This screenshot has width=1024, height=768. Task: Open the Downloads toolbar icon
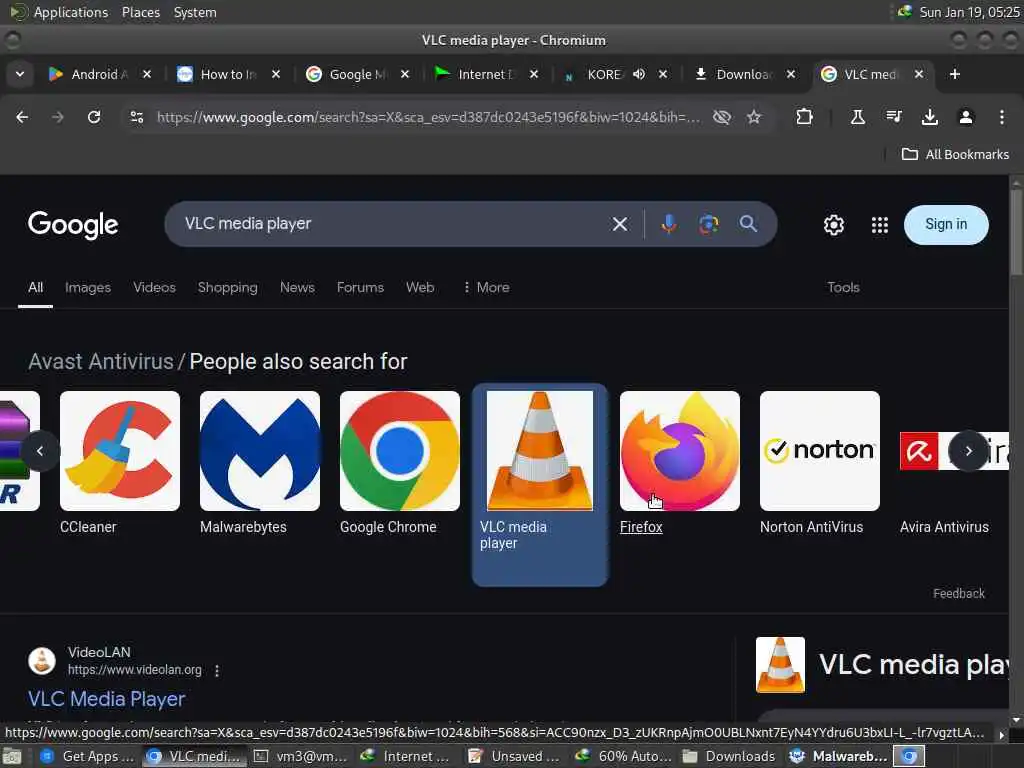click(929, 117)
